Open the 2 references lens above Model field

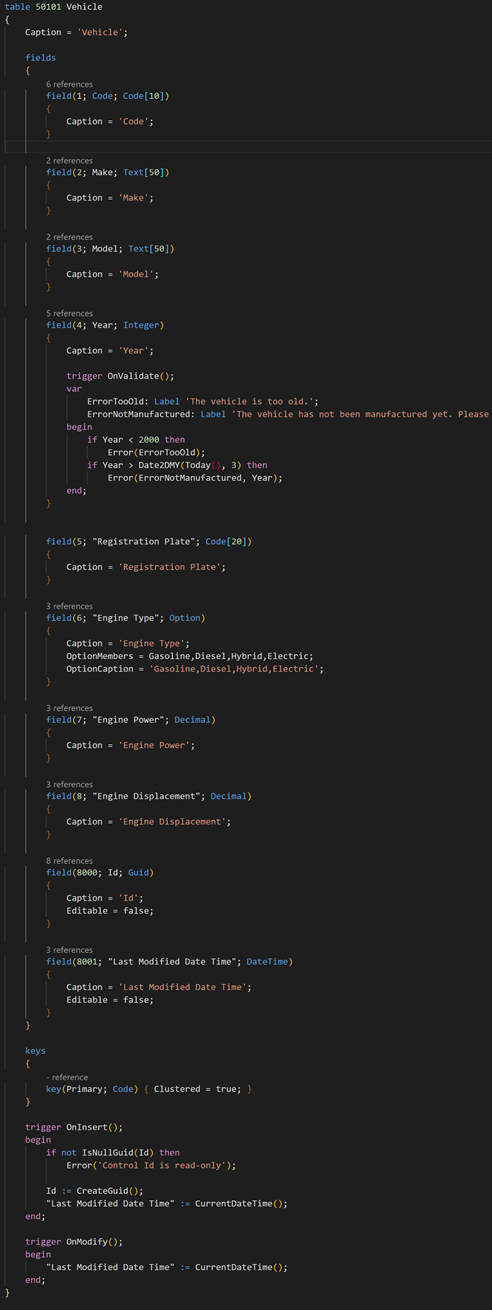69,237
